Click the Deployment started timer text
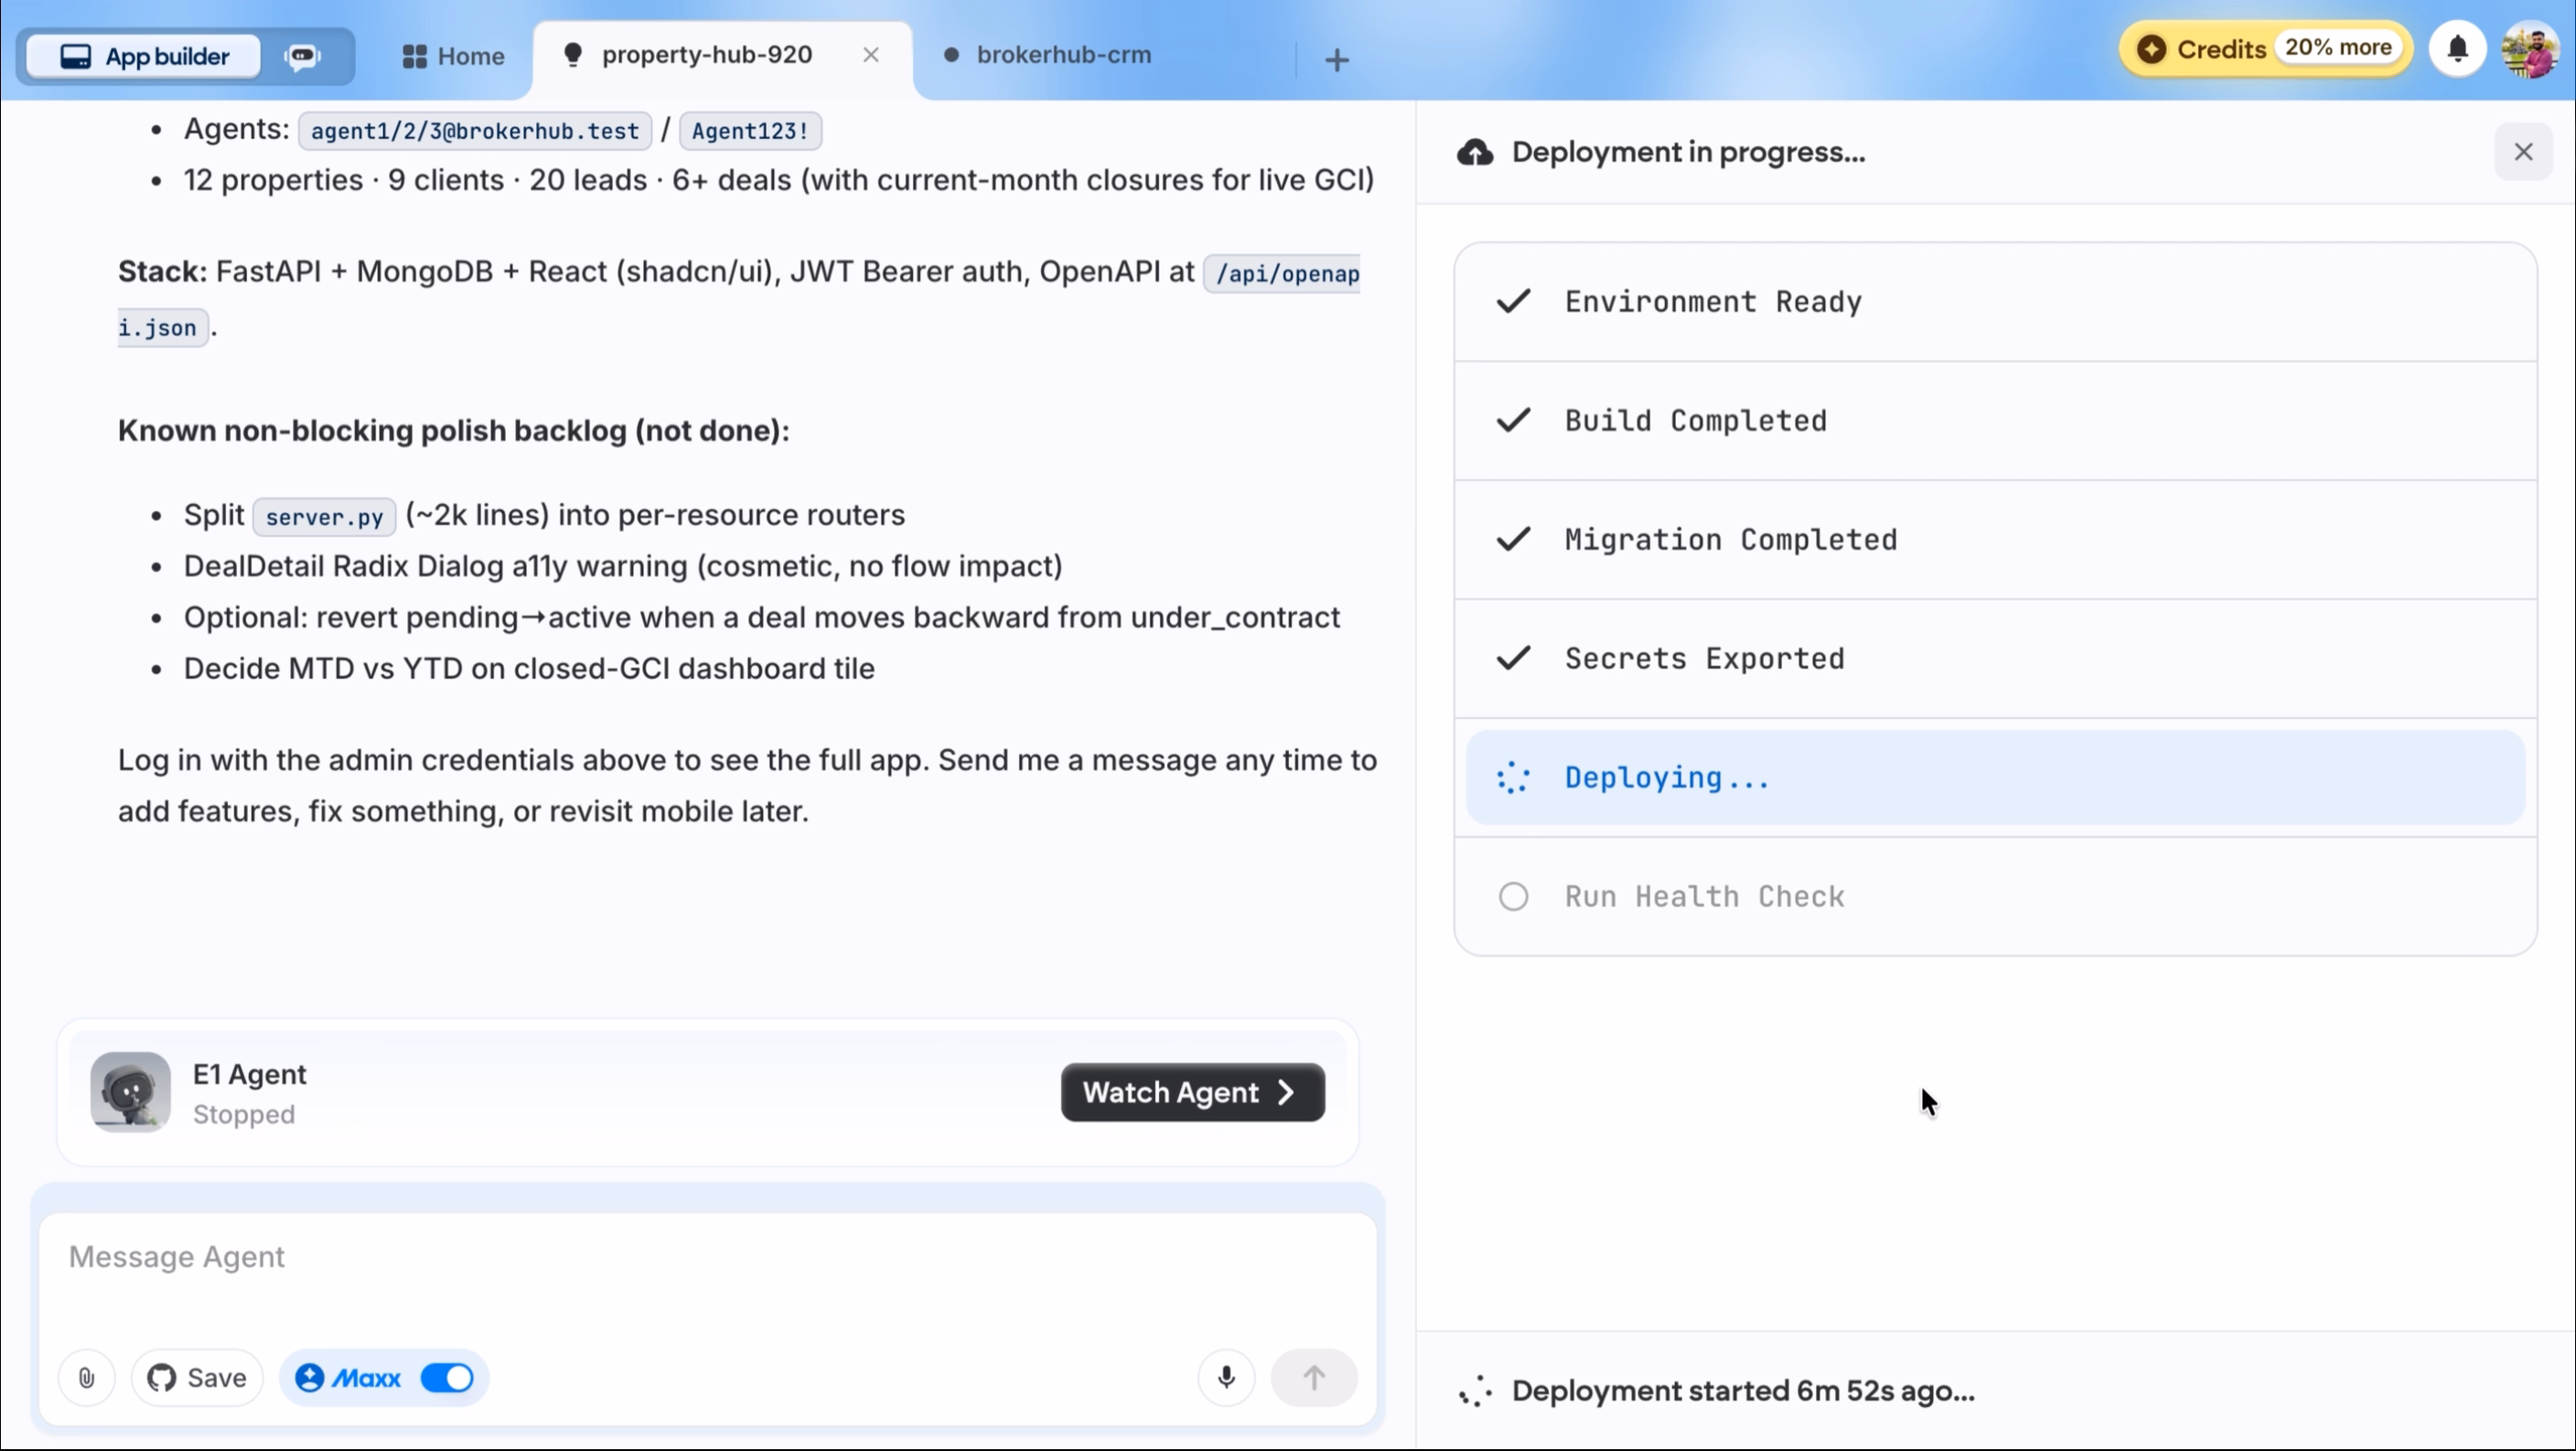This screenshot has height=1451, width=2576. [1743, 1391]
